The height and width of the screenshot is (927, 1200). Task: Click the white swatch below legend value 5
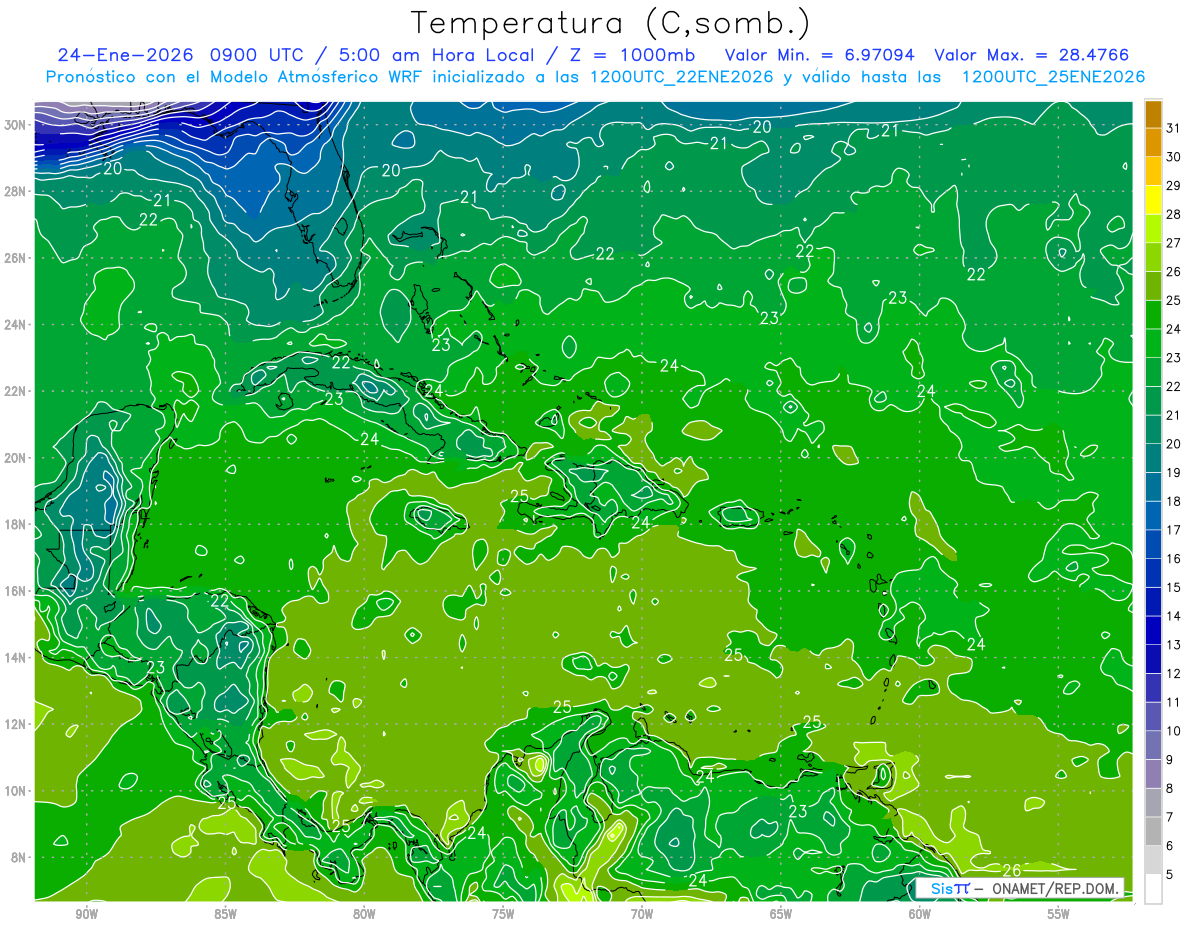pyautogui.click(x=1153, y=889)
